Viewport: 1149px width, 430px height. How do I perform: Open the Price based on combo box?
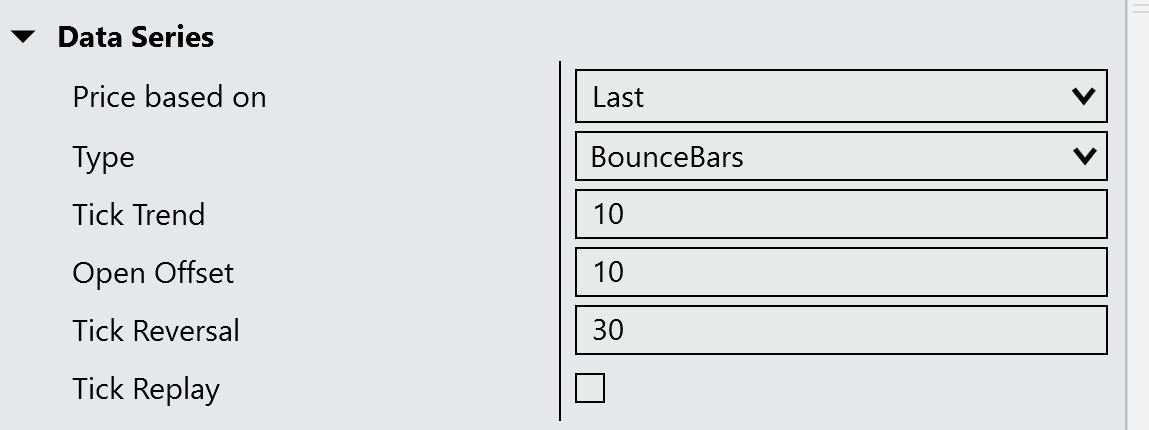pos(840,97)
